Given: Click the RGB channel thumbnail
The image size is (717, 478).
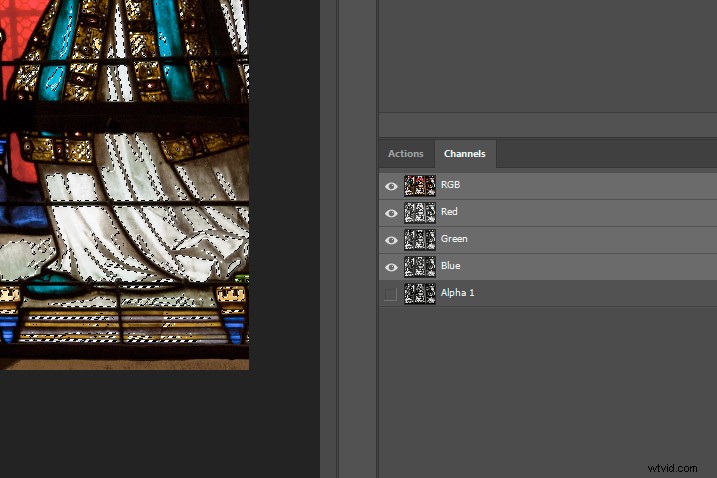Looking at the screenshot, I should (420, 186).
